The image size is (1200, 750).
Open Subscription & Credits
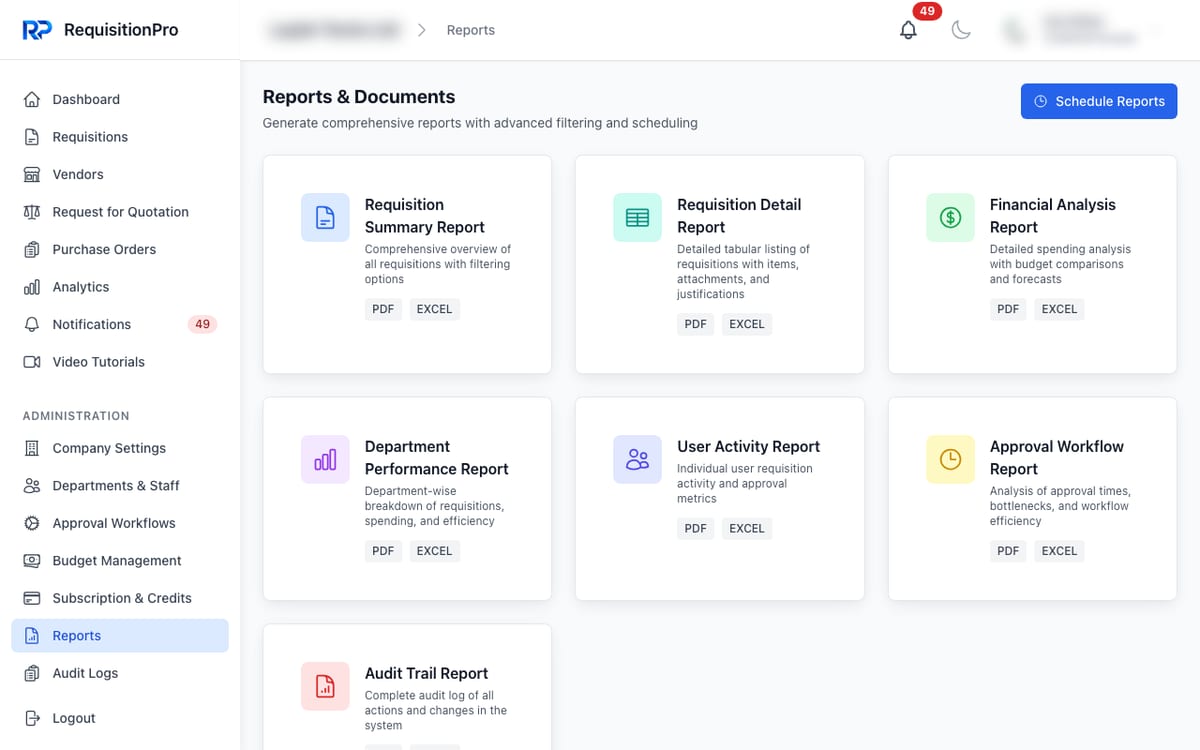pyautogui.click(x=120, y=598)
